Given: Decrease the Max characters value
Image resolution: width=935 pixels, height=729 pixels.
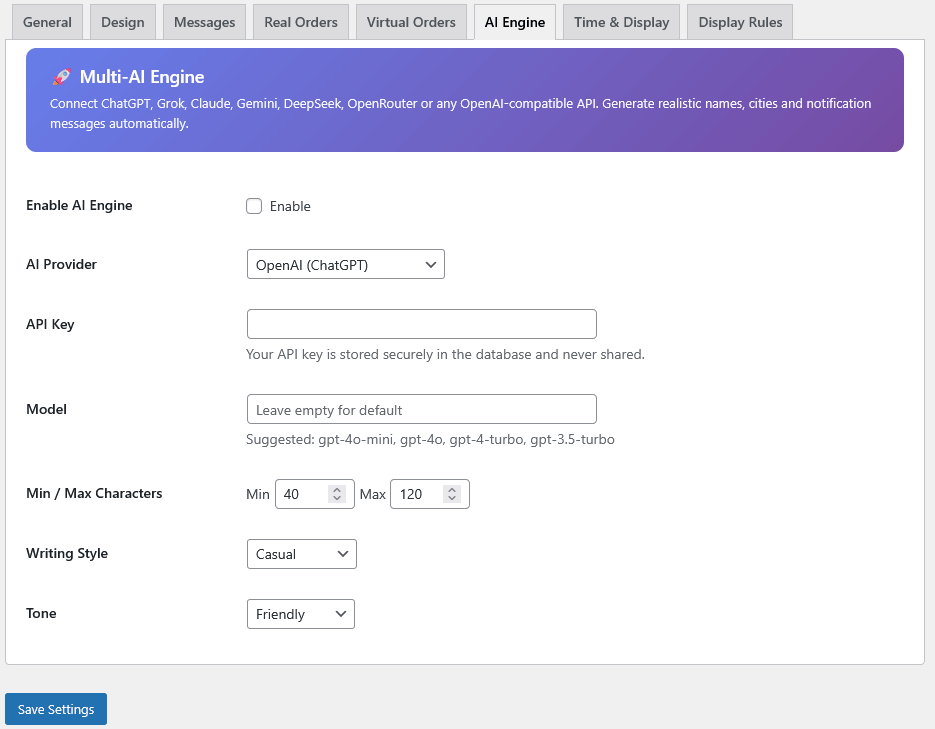Looking at the screenshot, I should click(452, 498).
